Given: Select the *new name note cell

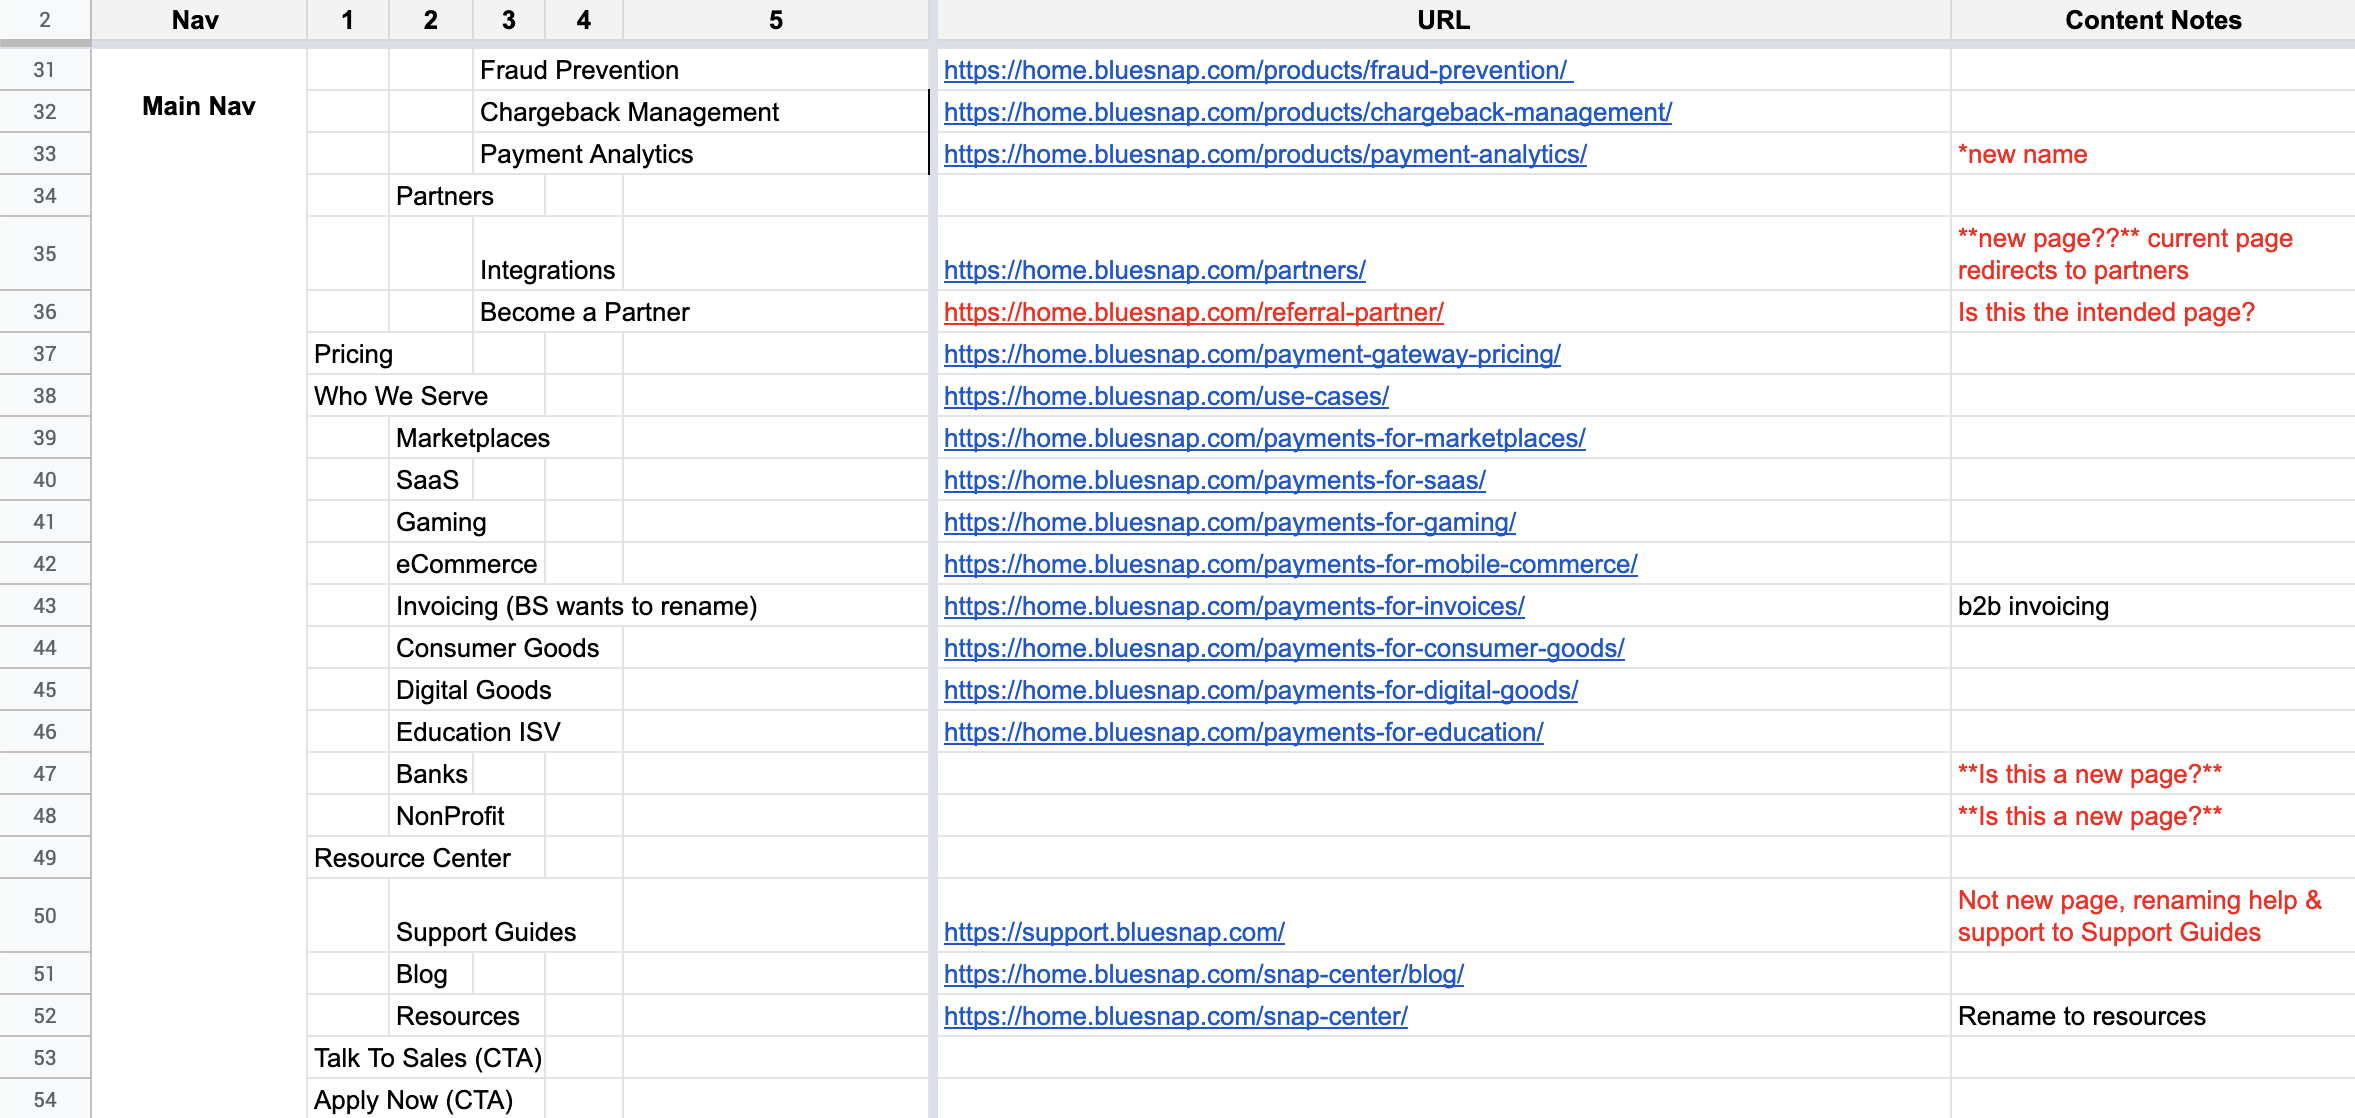Looking at the screenshot, I should point(2152,154).
